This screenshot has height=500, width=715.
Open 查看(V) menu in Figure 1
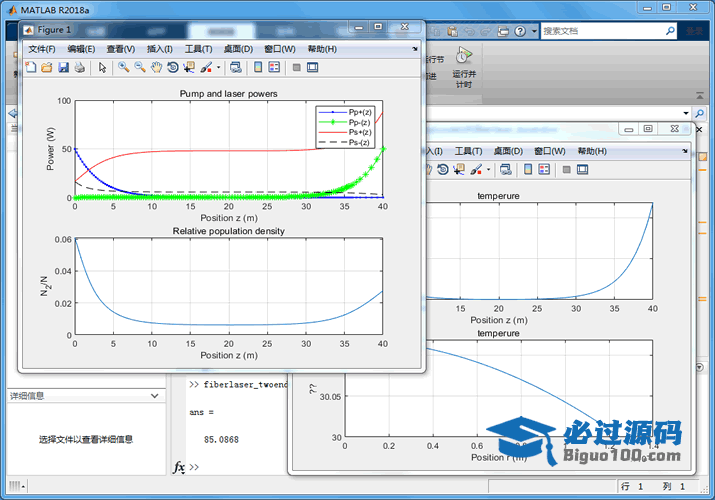120,49
